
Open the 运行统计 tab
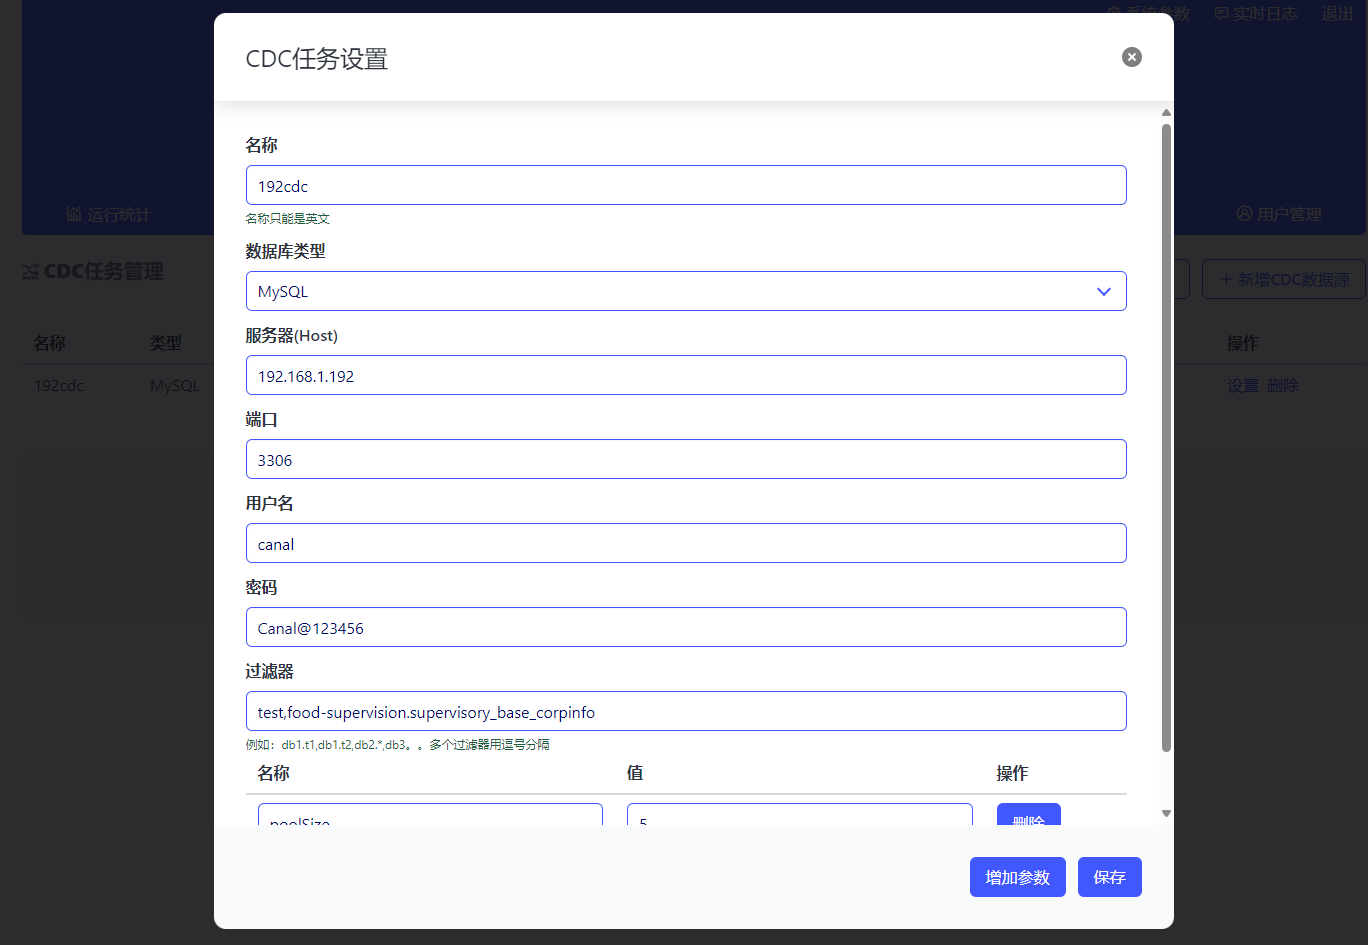click(109, 214)
